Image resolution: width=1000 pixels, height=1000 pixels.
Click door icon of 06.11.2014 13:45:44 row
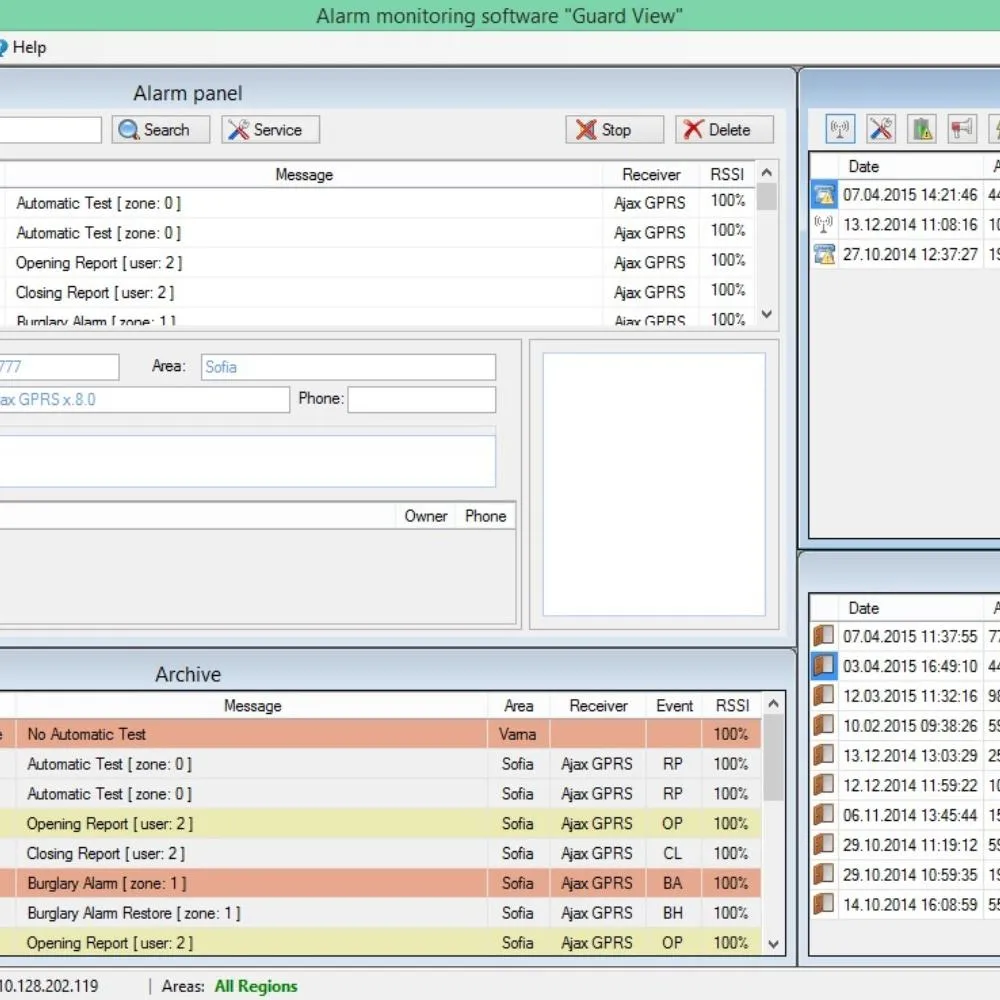824,814
